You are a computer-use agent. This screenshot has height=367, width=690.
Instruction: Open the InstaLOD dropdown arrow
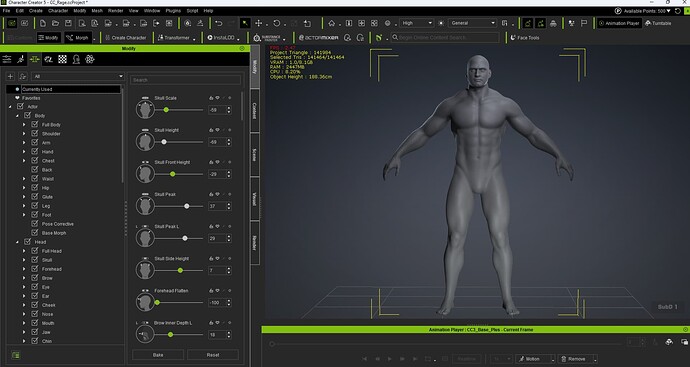[x=239, y=39]
